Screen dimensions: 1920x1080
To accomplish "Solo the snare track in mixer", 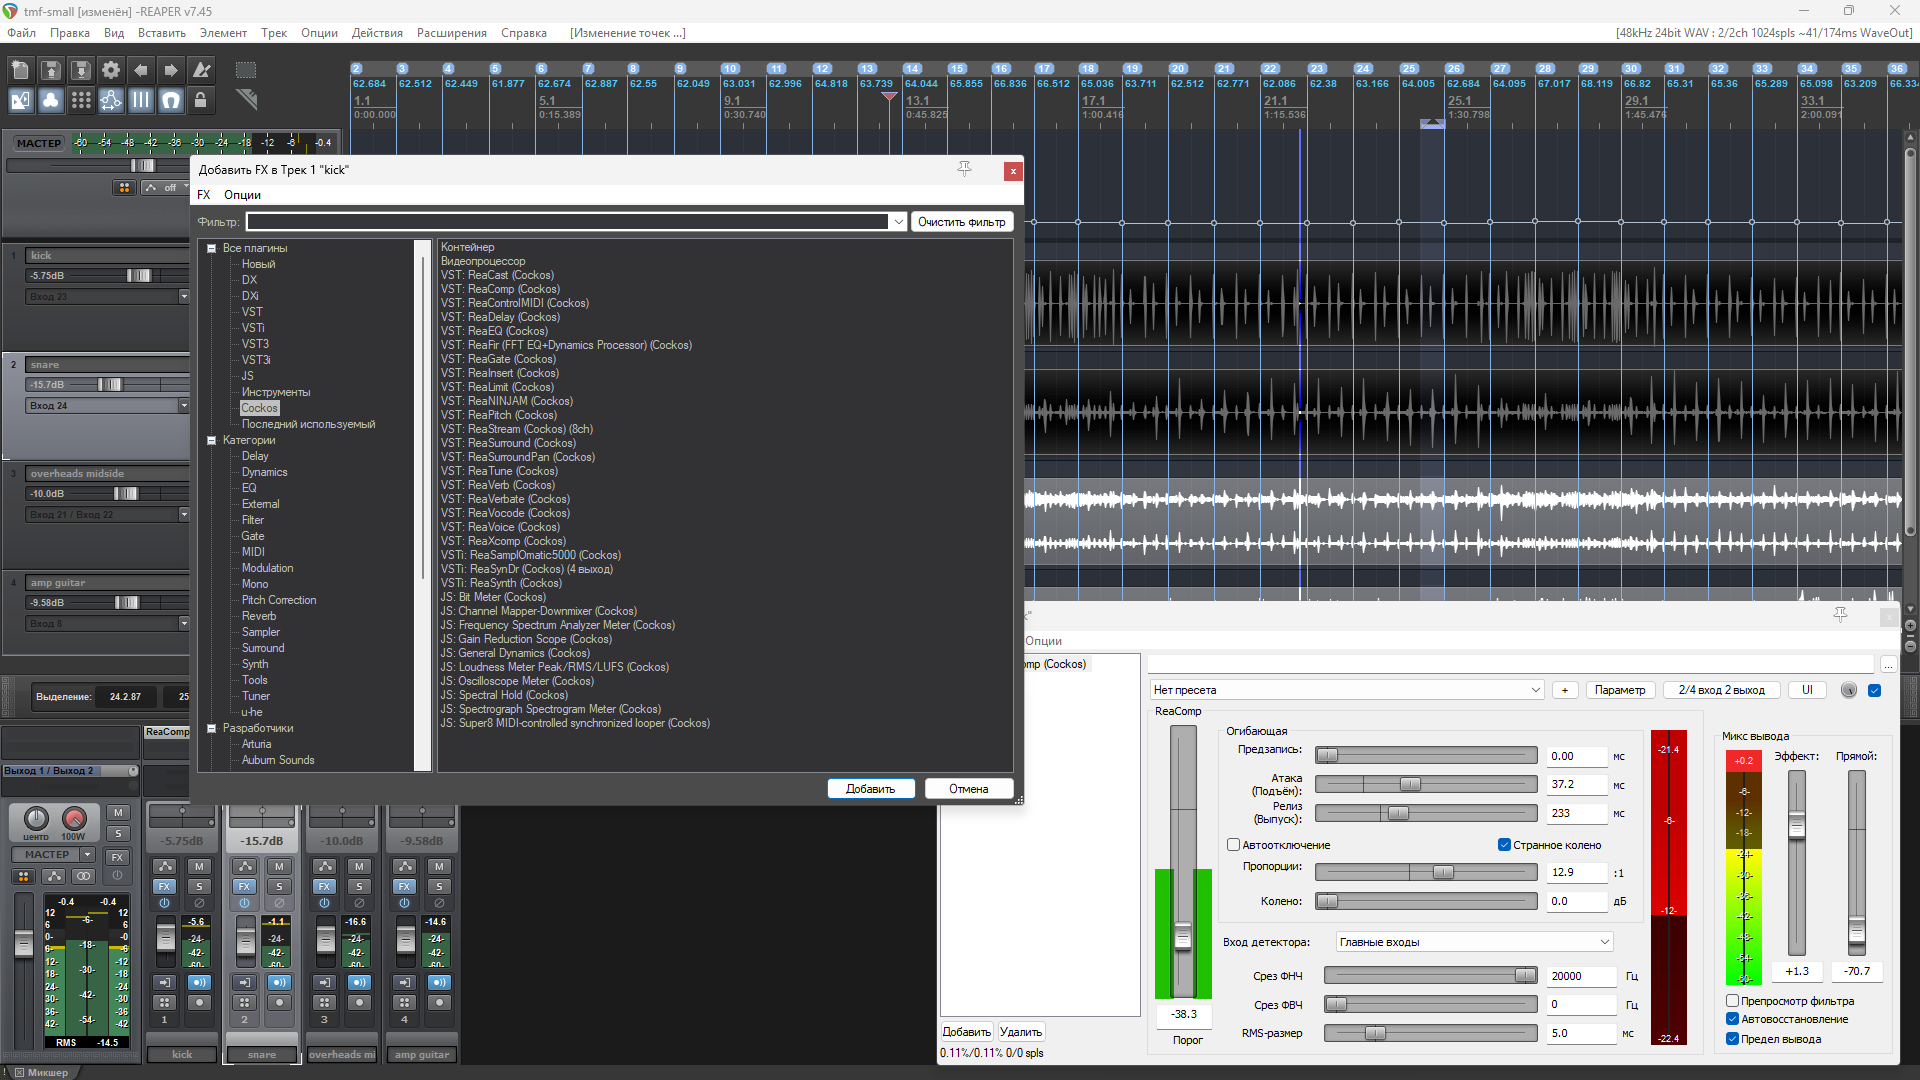I will click(279, 886).
